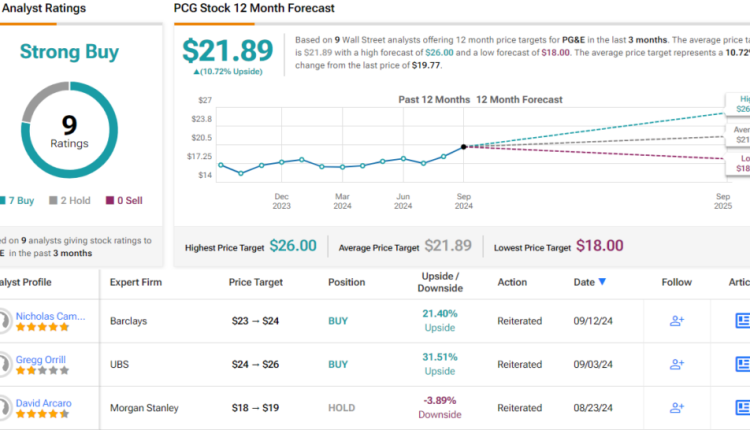Image resolution: width=750 pixels, height=430 pixels.
Task: Click Nicholas Campanella's profile avatar
Action: [x=5, y=320]
